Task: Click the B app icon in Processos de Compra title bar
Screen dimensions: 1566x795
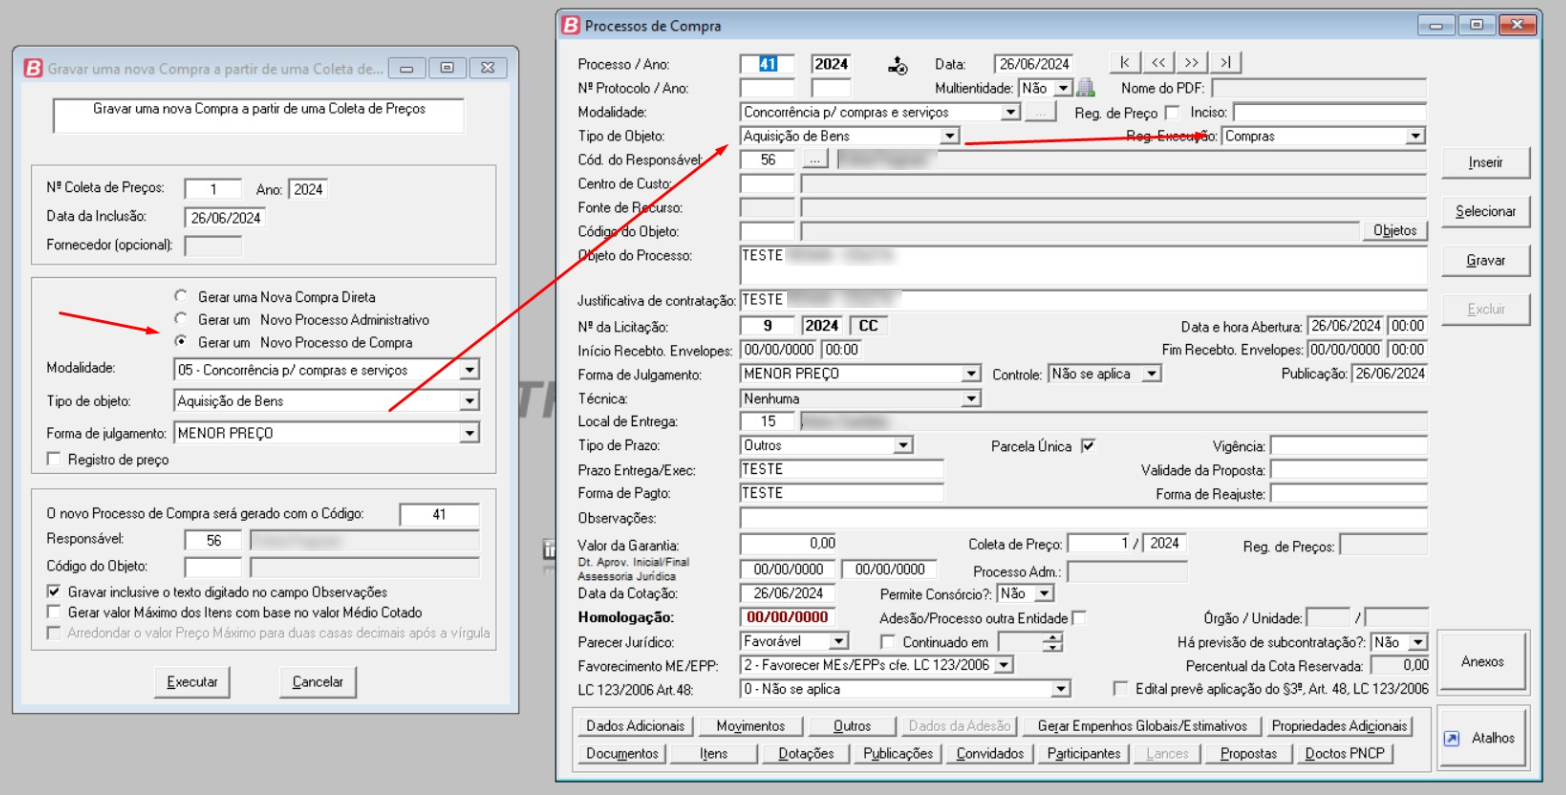Action: click(x=570, y=26)
